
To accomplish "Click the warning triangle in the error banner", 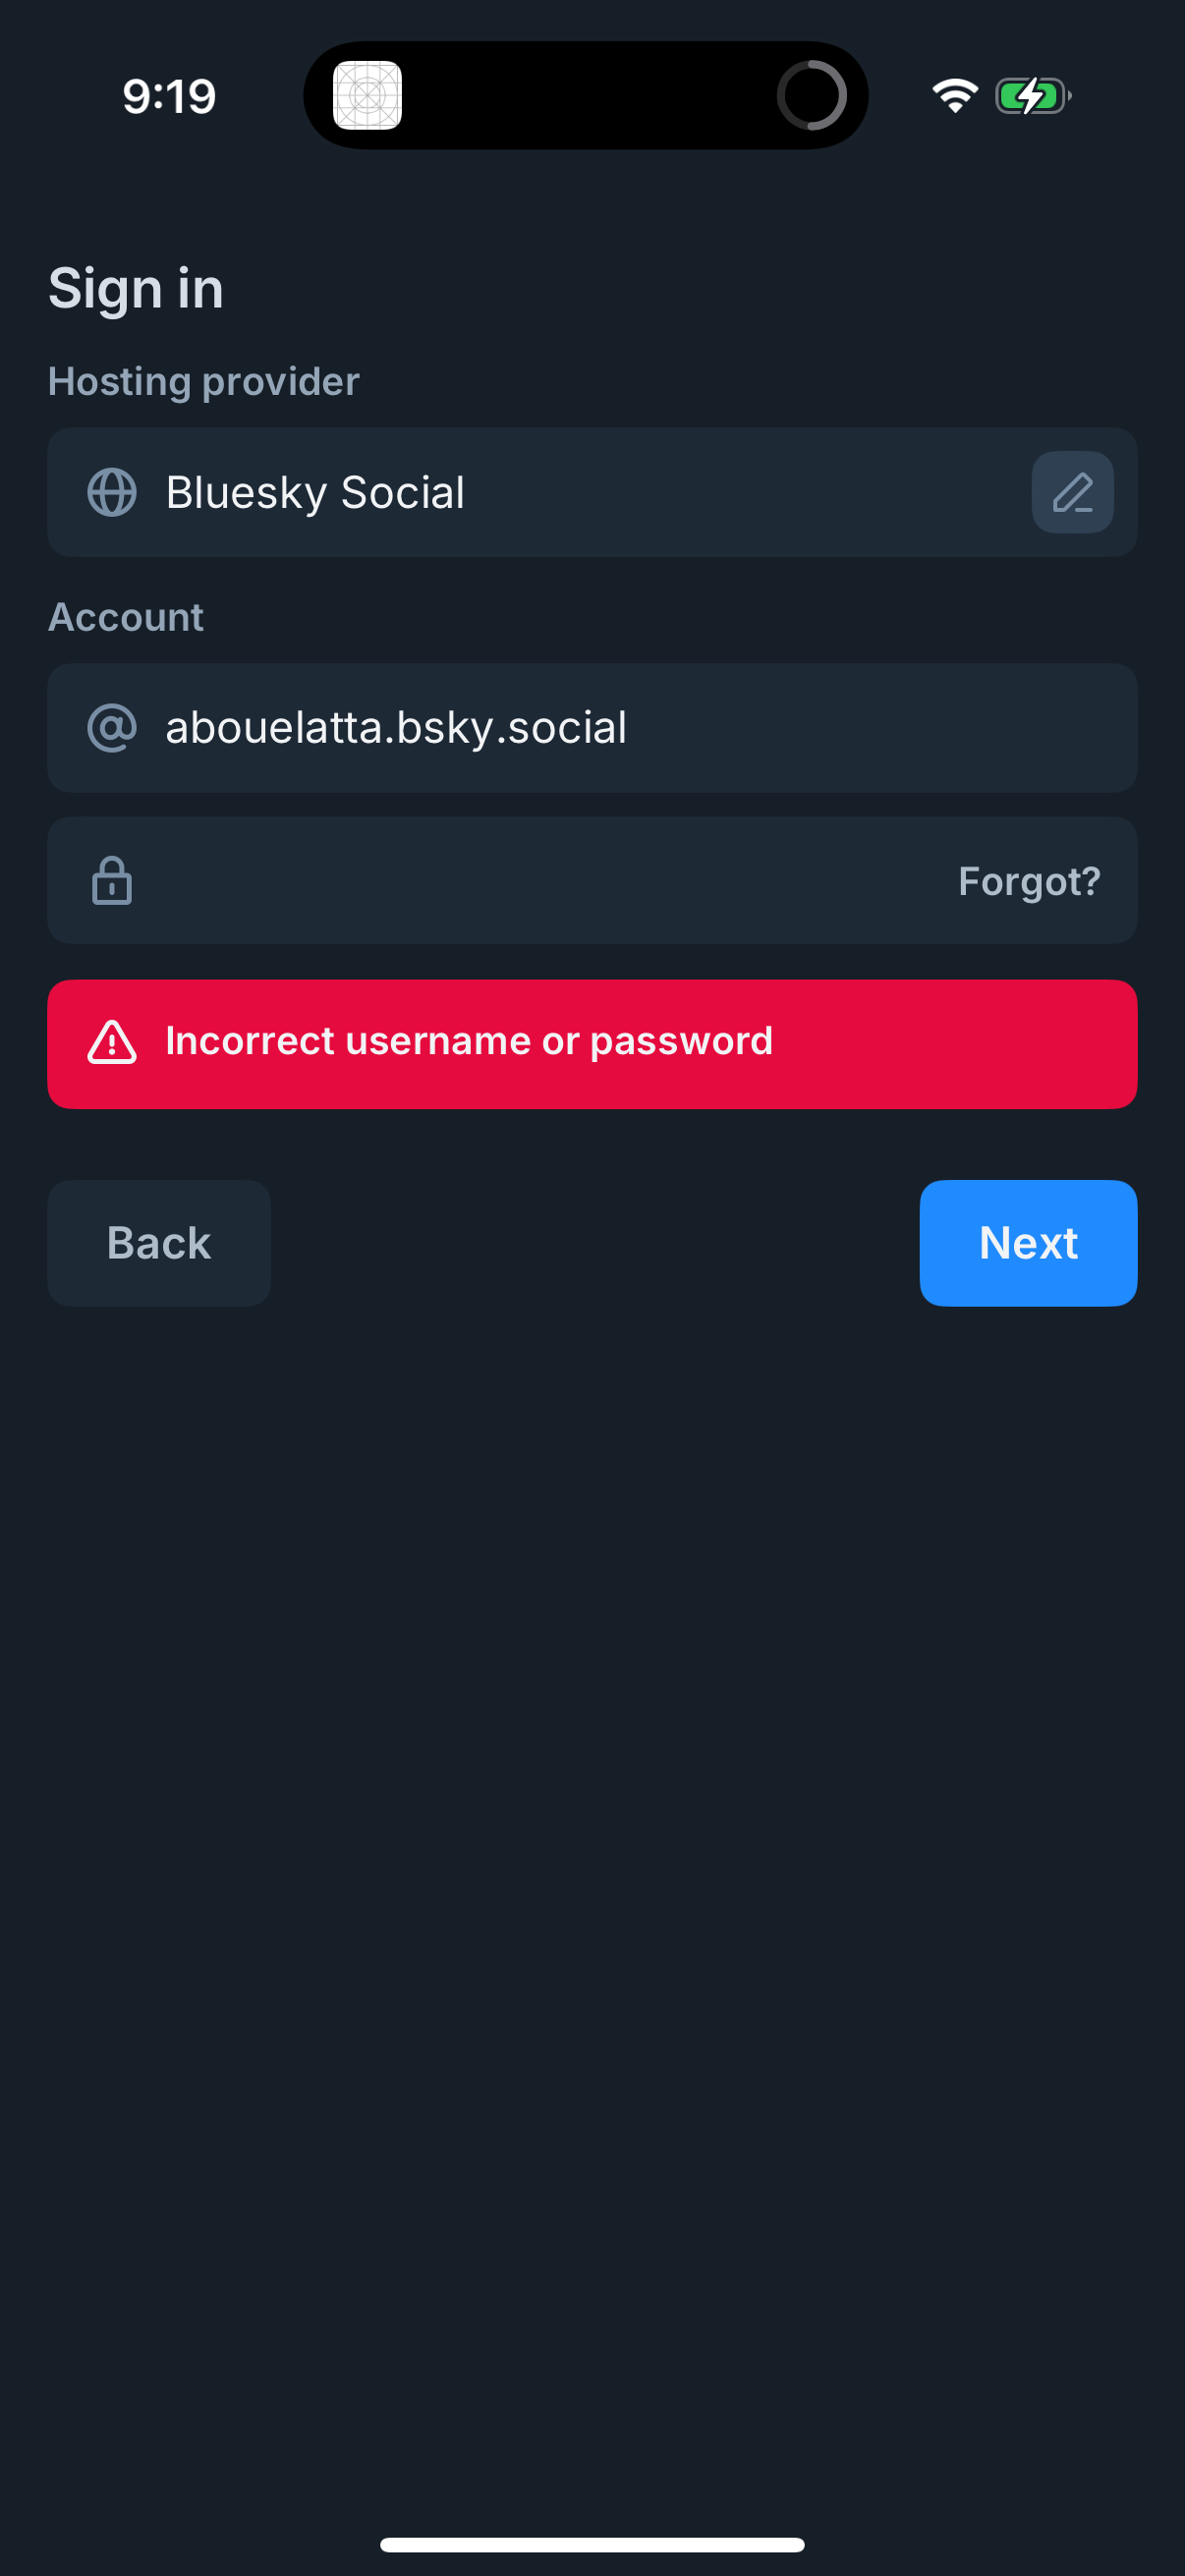I will pos(112,1042).
